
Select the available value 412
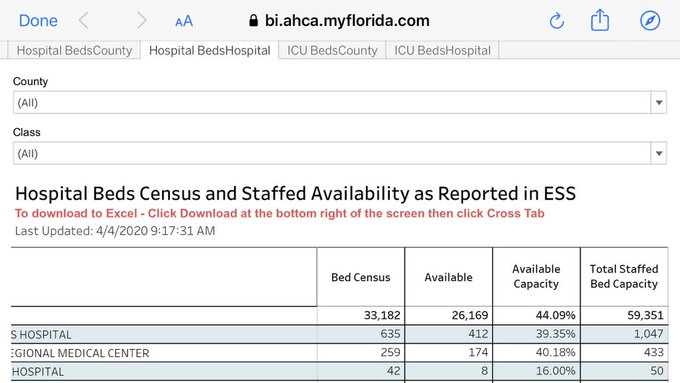[478, 334]
